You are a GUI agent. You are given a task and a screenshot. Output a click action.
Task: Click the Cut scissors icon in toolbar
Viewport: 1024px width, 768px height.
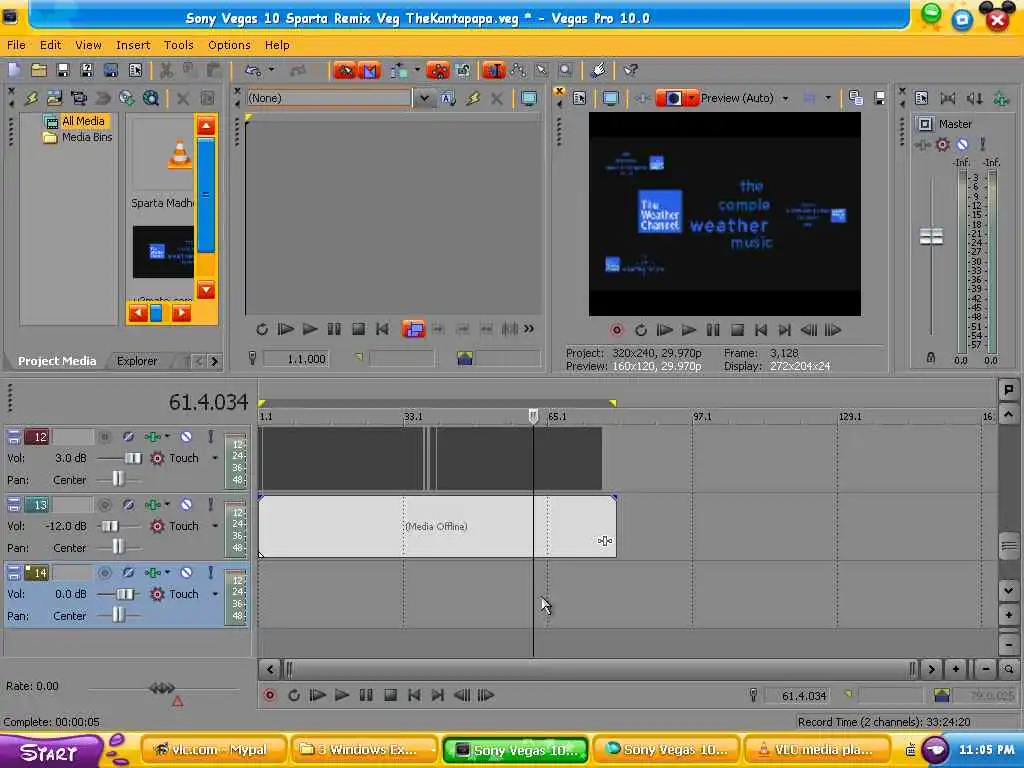pyautogui.click(x=166, y=70)
